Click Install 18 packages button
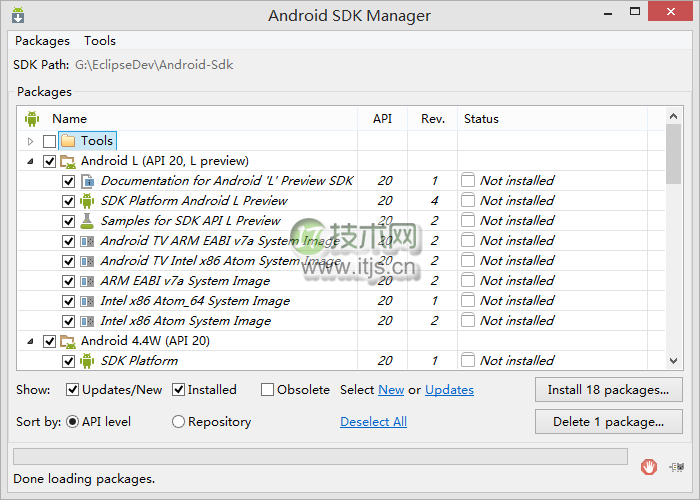The height and width of the screenshot is (500, 700). tap(608, 390)
